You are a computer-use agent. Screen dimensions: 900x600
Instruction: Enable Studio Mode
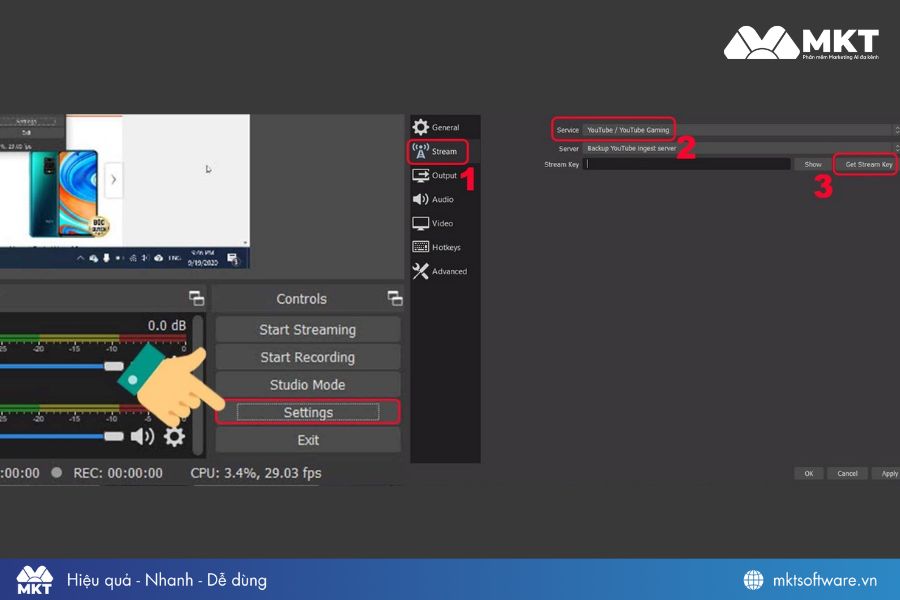pyautogui.click(x=308, y=385)
